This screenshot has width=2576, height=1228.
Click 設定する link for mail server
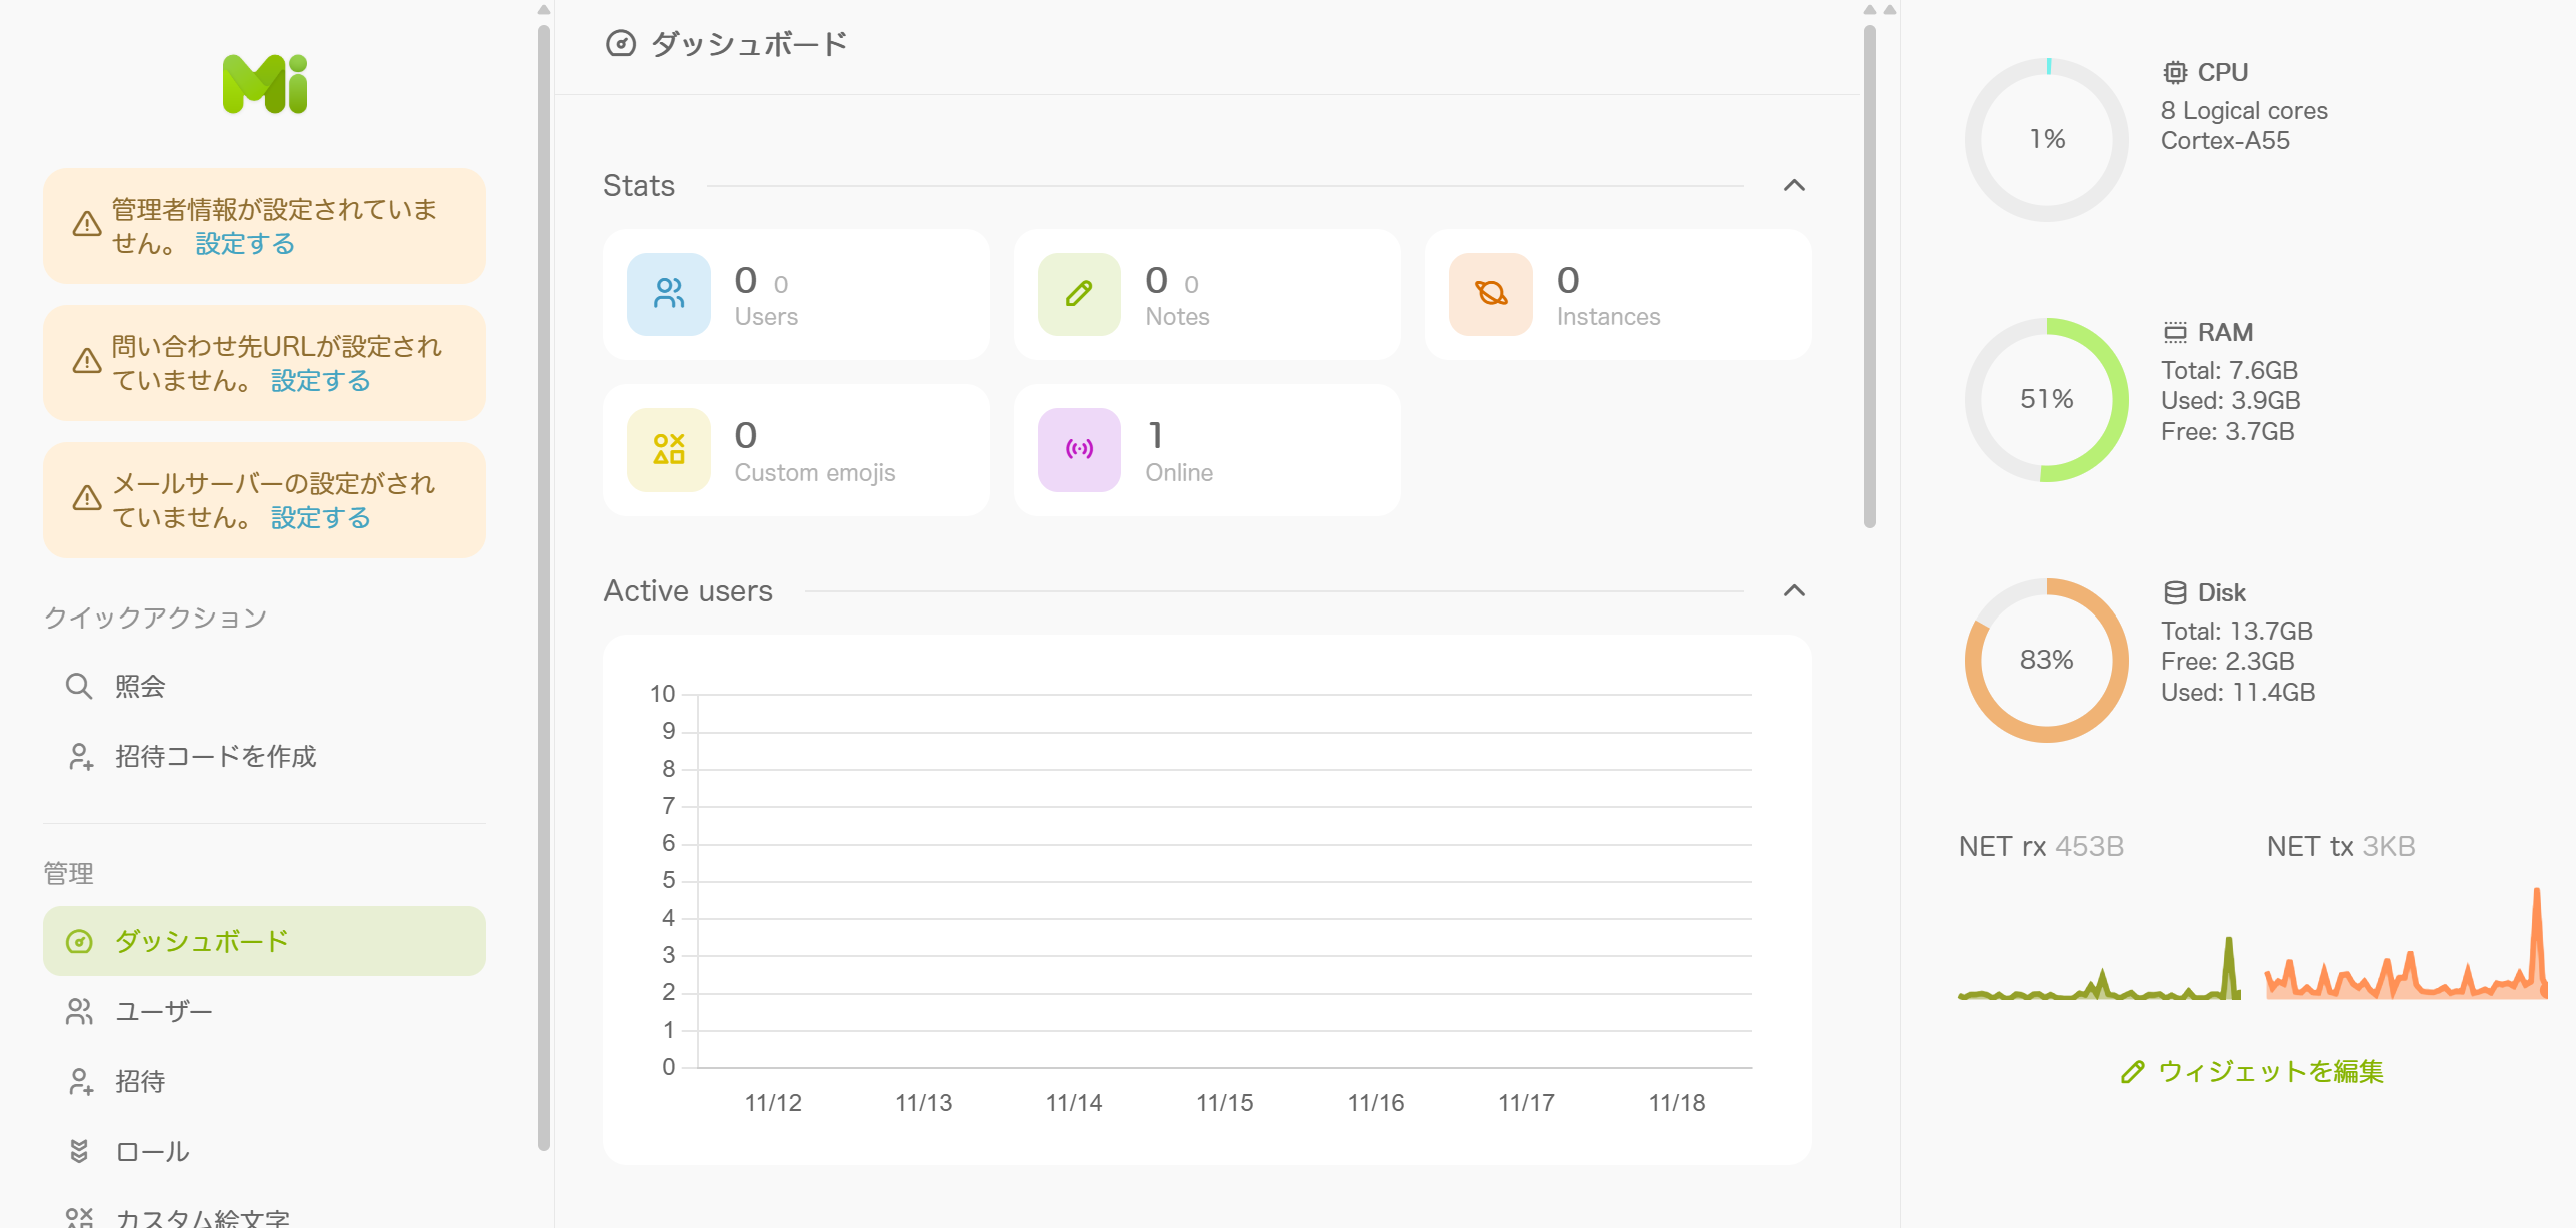[321, 518]
